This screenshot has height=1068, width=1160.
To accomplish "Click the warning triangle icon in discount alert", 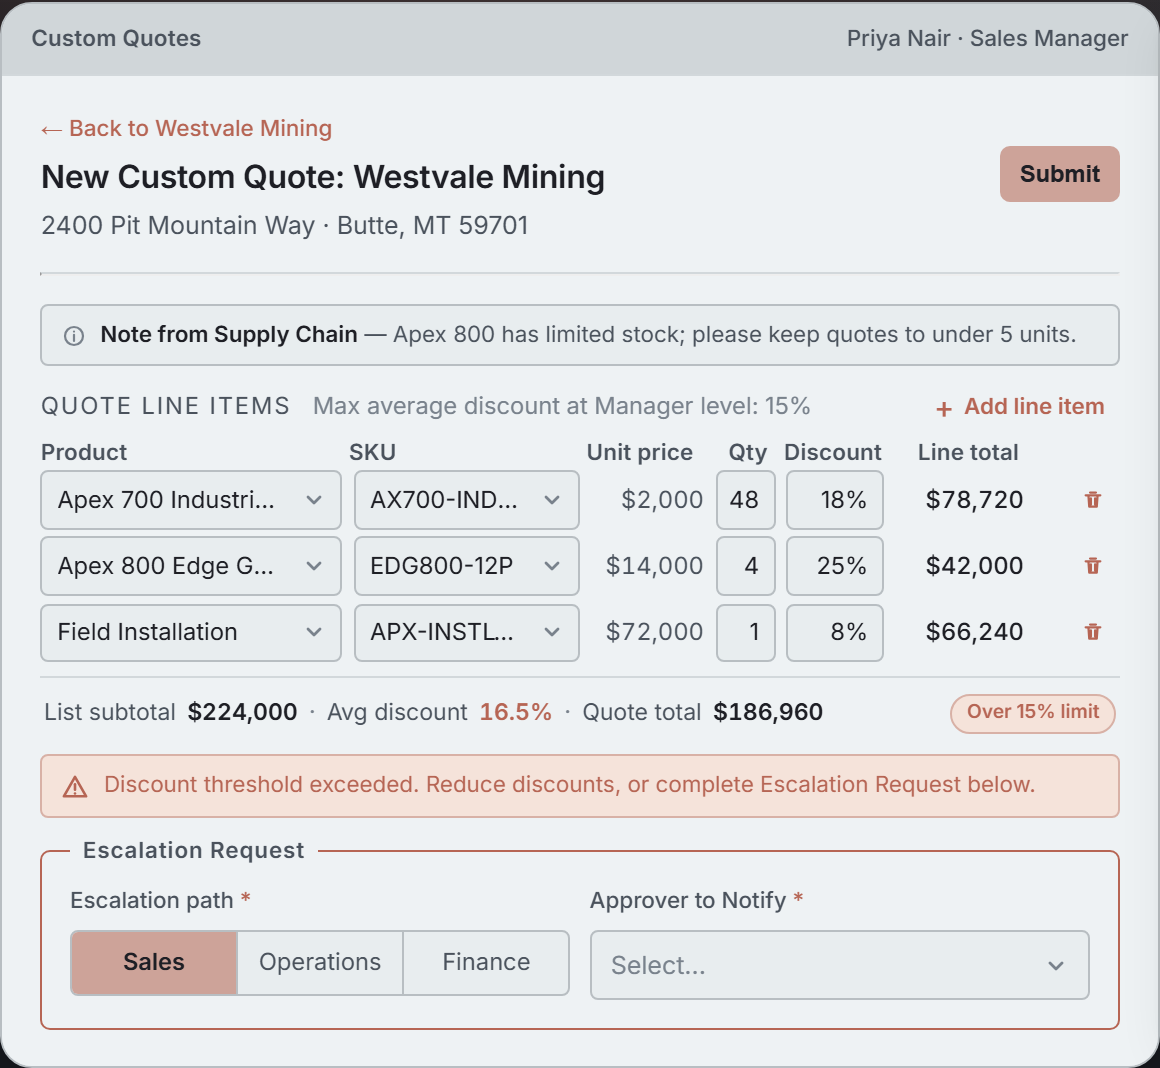I will tap(75, 787).
